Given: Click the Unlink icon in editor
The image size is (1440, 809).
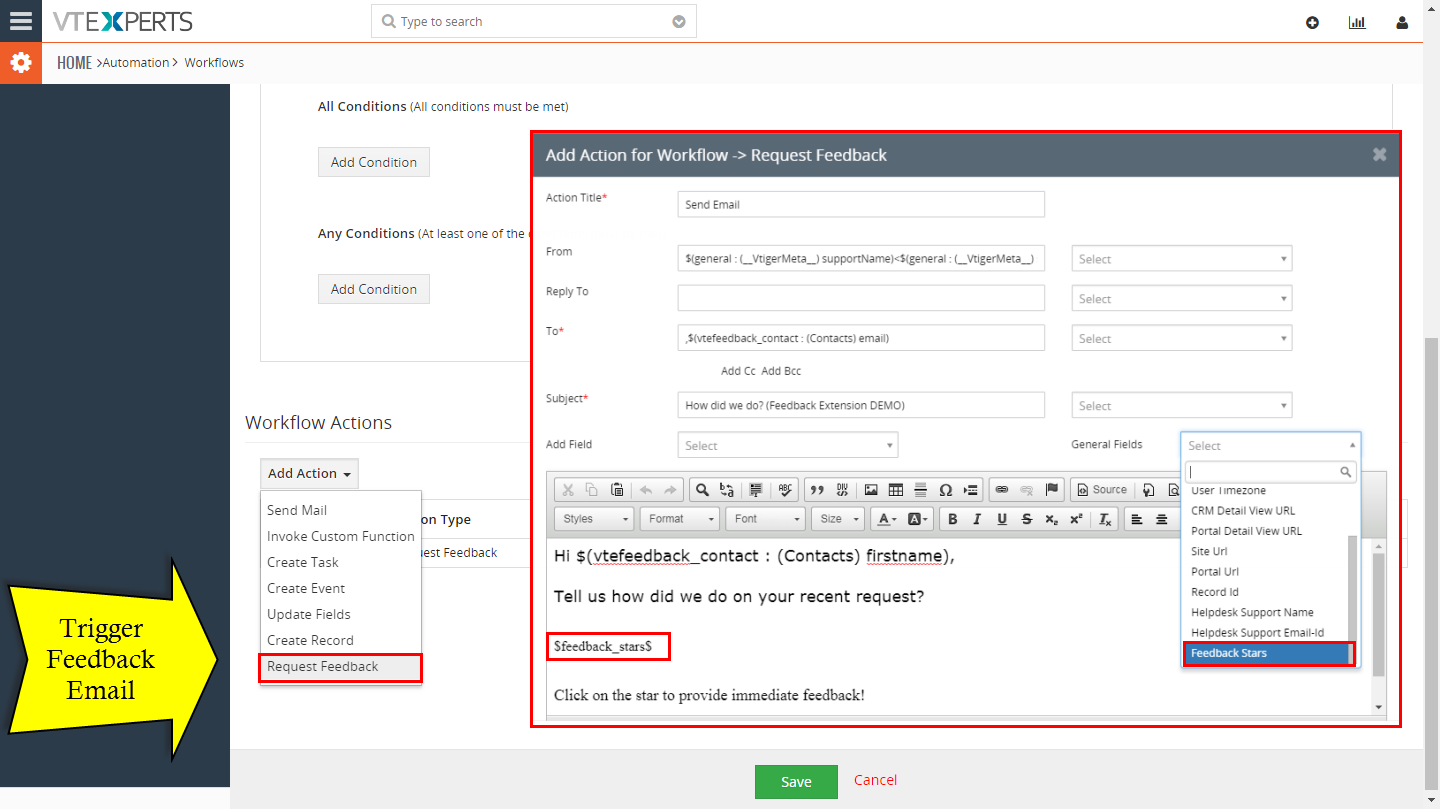Looking at the screenshot, I should (1026, 490).
